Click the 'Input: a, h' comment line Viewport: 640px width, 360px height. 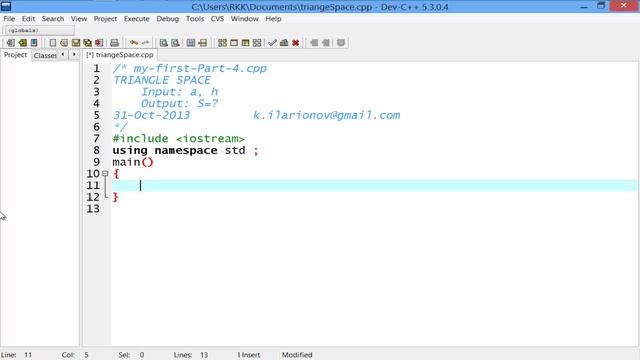click(180, 92)
